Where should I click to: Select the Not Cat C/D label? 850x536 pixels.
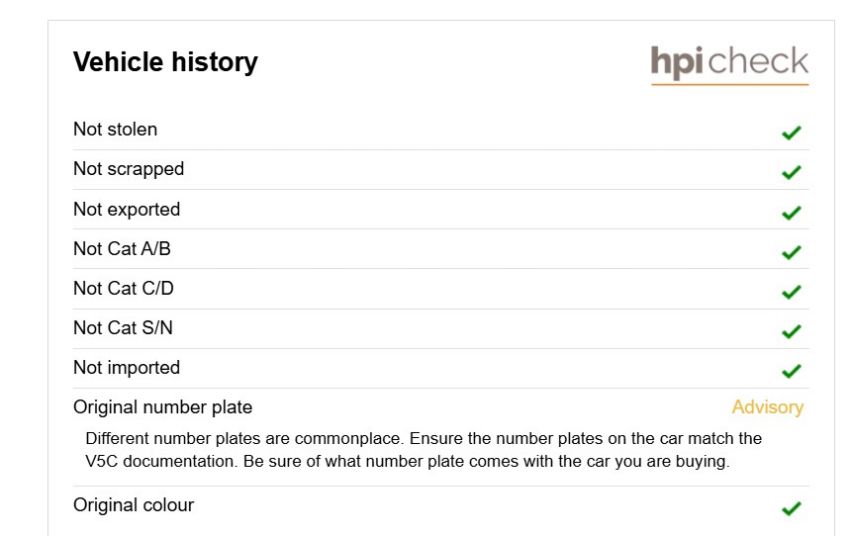click(124, 288)
